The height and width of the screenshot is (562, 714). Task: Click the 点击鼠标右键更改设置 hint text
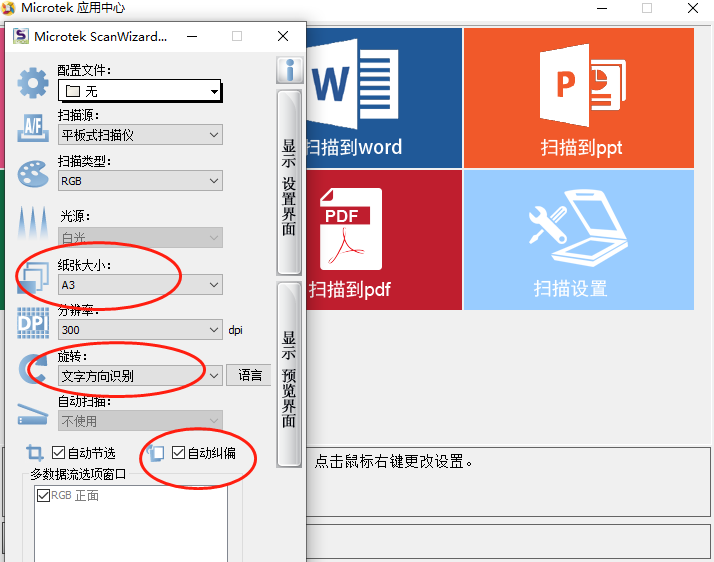394,461
